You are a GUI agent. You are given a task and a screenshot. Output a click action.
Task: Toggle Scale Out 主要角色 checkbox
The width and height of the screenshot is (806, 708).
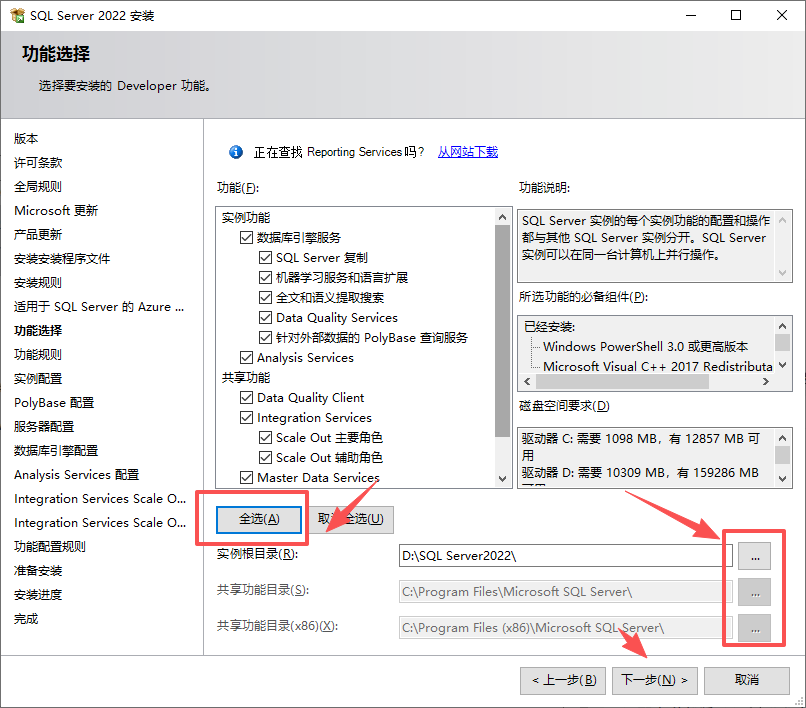[265, 438]
